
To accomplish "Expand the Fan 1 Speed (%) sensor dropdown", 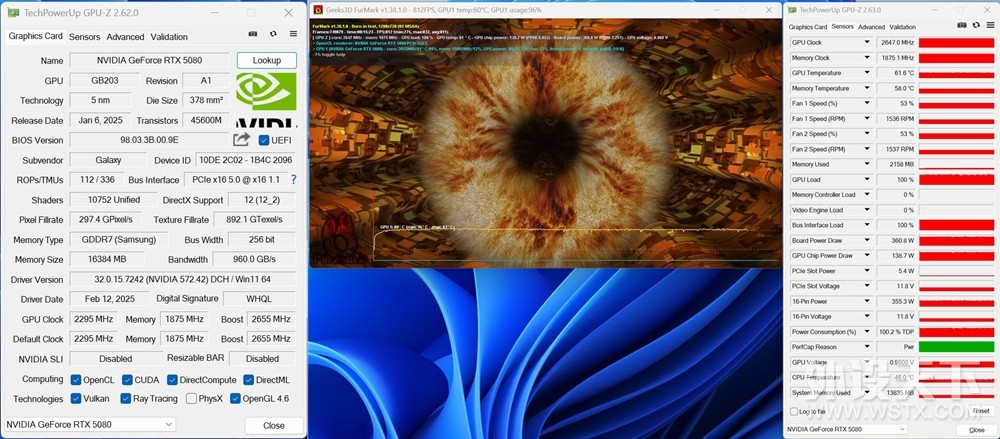I will [x=867, y=103].
